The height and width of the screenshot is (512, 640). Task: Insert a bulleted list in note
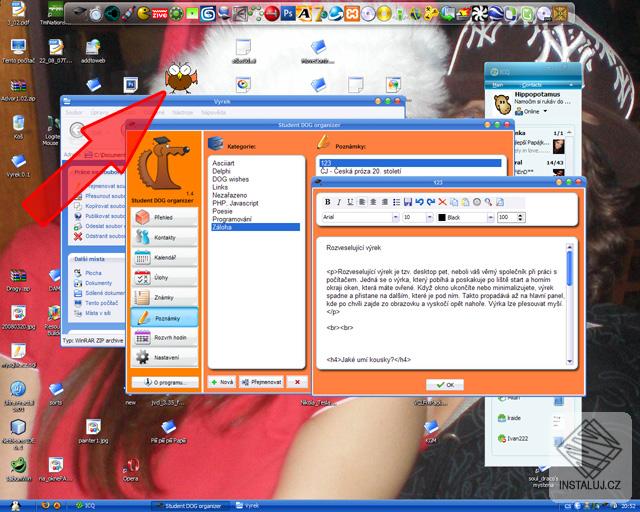pyautogui.click(x=396, y=202)
